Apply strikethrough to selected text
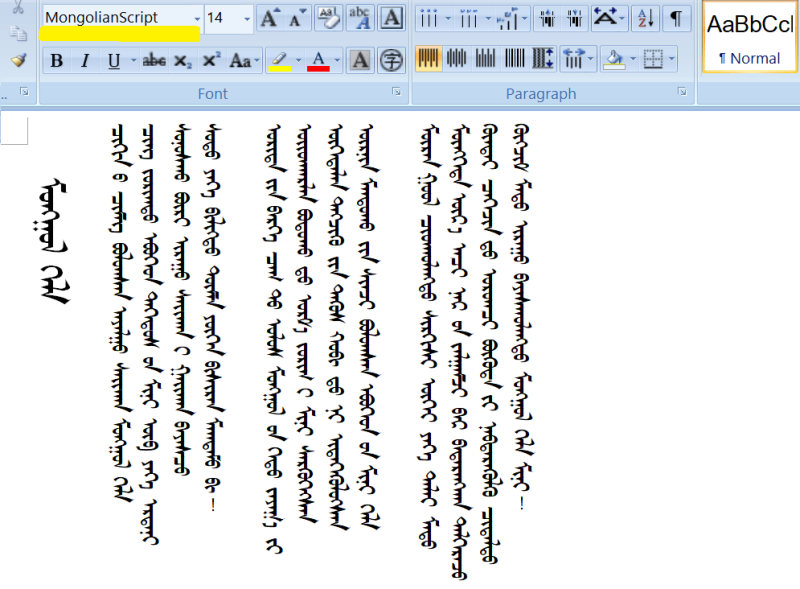 coord(152,60)
